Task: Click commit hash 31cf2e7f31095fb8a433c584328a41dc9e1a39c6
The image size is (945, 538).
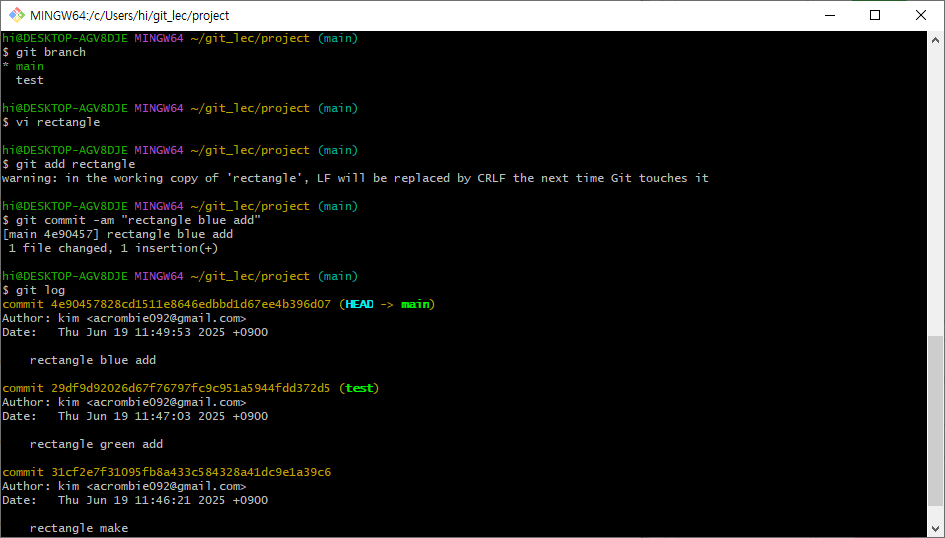Action: 190,472
